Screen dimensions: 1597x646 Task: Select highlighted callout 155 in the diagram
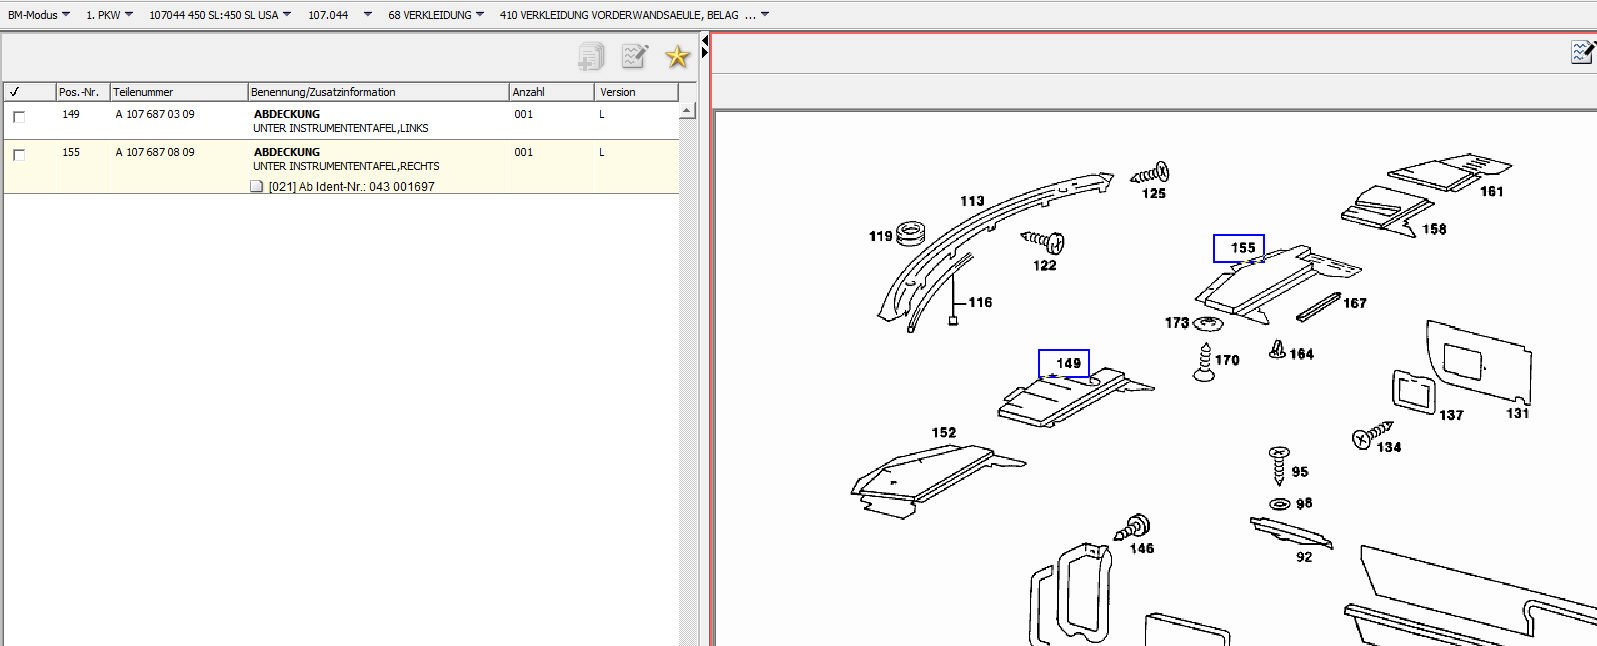pyautogui.click(x=1239, y=248)
